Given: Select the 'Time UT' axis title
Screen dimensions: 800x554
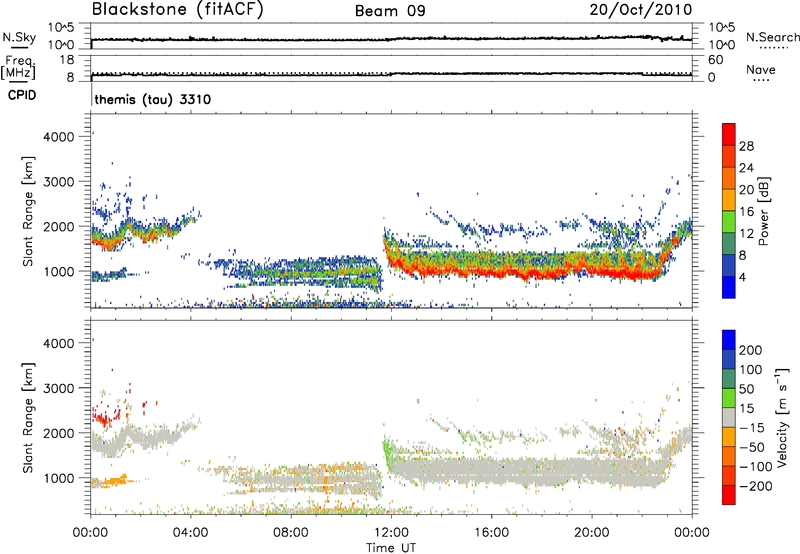Looking at the screenshot, I should coord(391,548).
